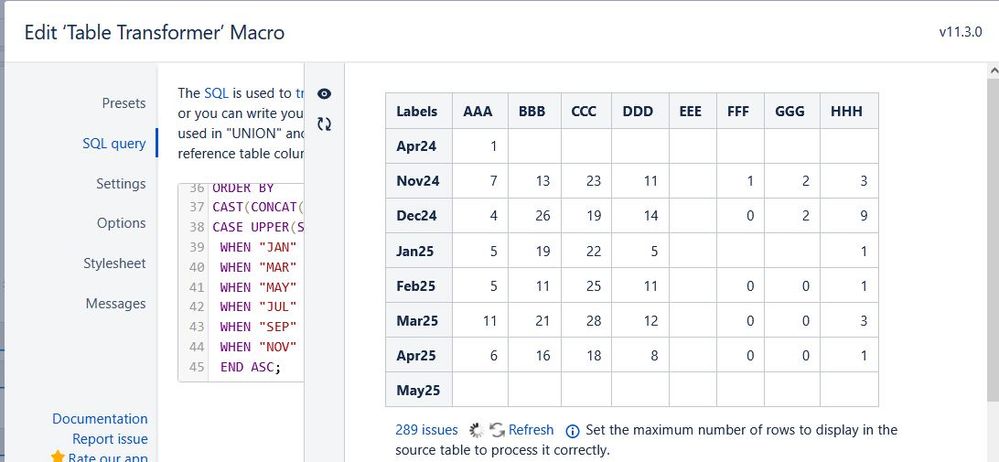Click the BBB column header
The height and width of the screenshot is (462, 999).
[534, 111]
